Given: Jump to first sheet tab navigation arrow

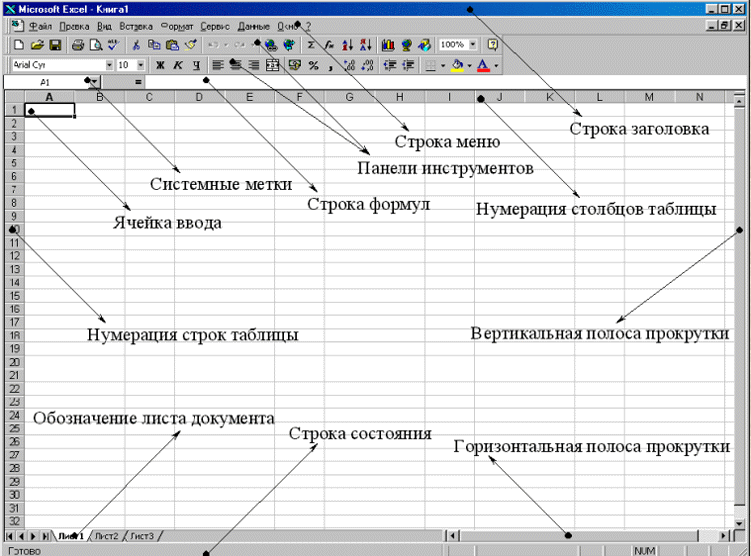Looking at the screenshot, I should click(10, 536).
